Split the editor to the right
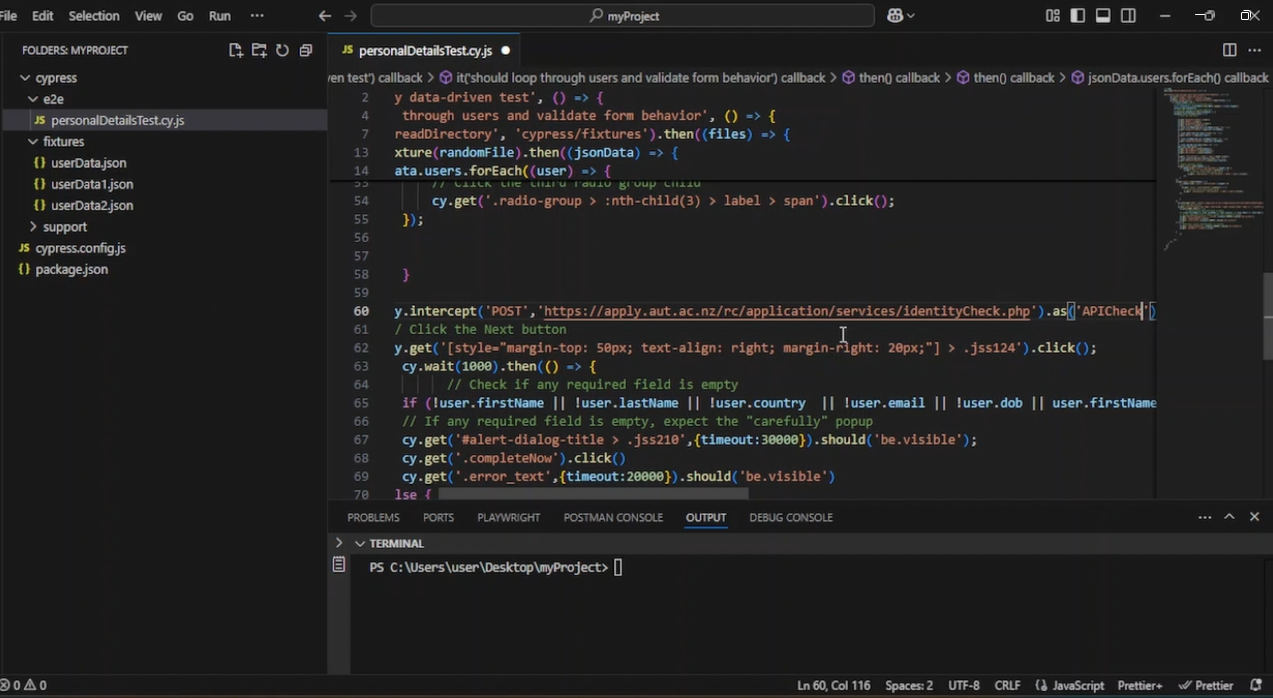1273x698 pixels. click(x=1229, y=50)
